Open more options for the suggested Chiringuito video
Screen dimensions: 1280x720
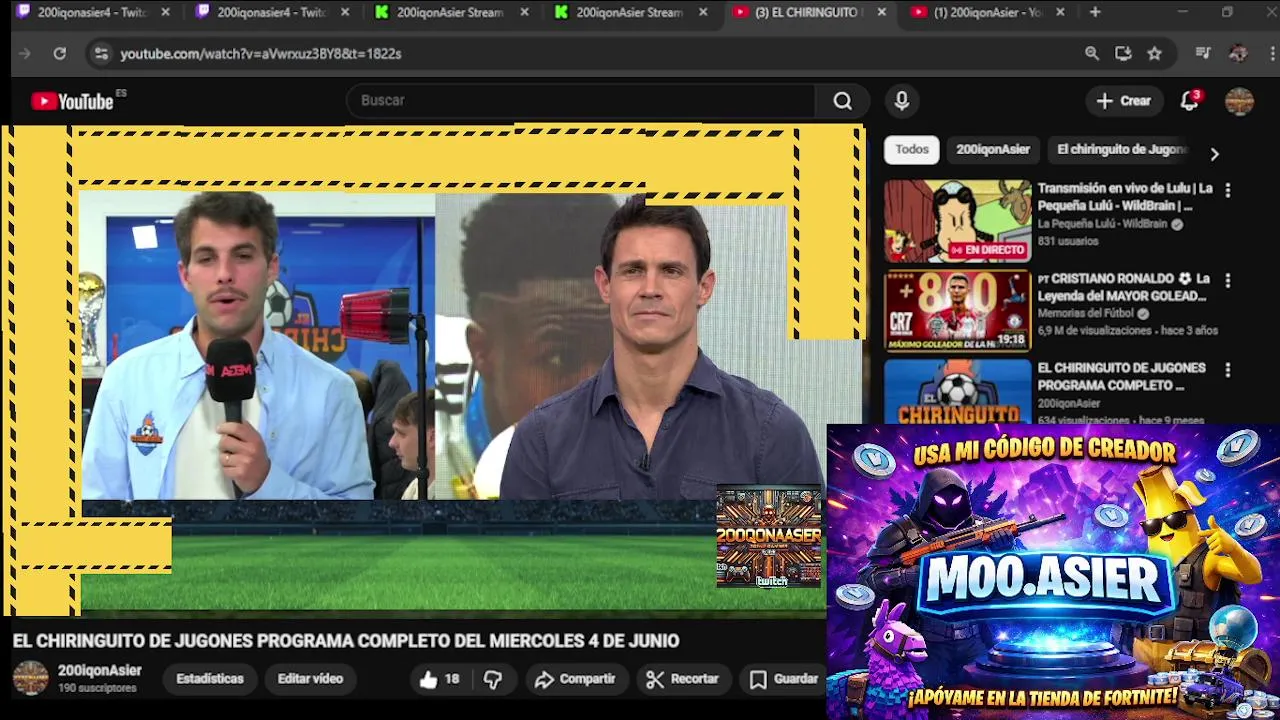click(1228, 370)
